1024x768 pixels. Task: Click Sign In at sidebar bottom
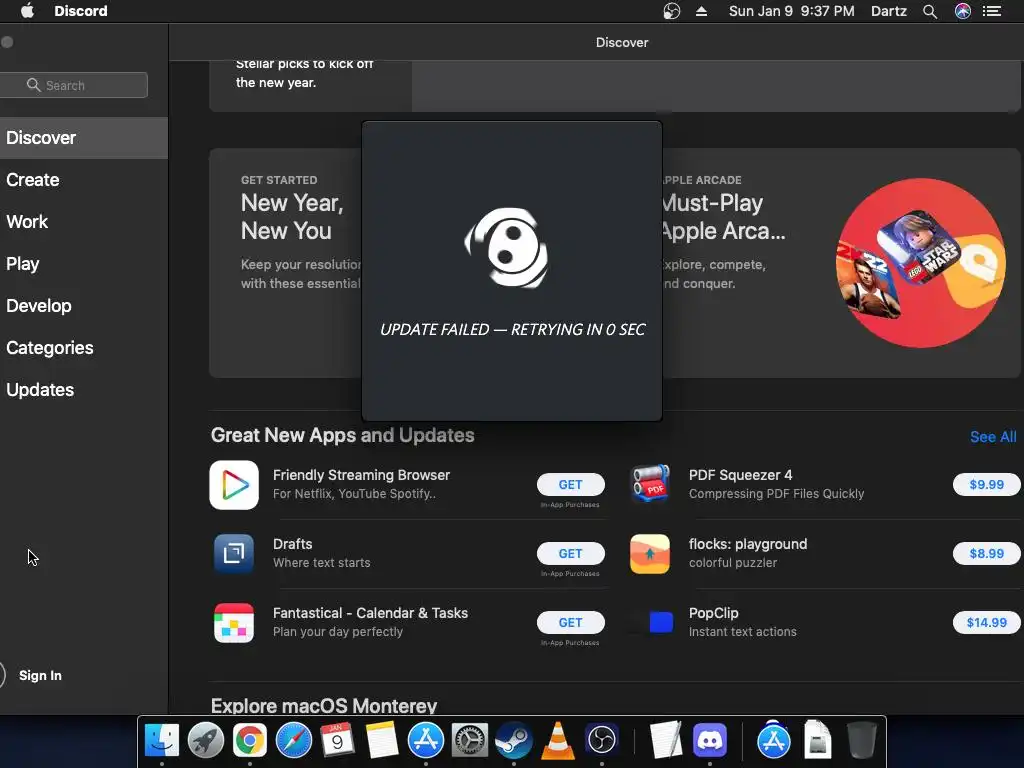40,675
